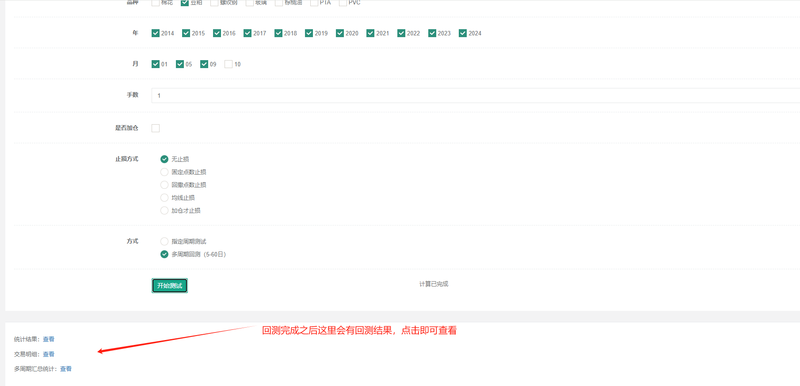Toggle the 2021 year checkbox

coord(370,33)
